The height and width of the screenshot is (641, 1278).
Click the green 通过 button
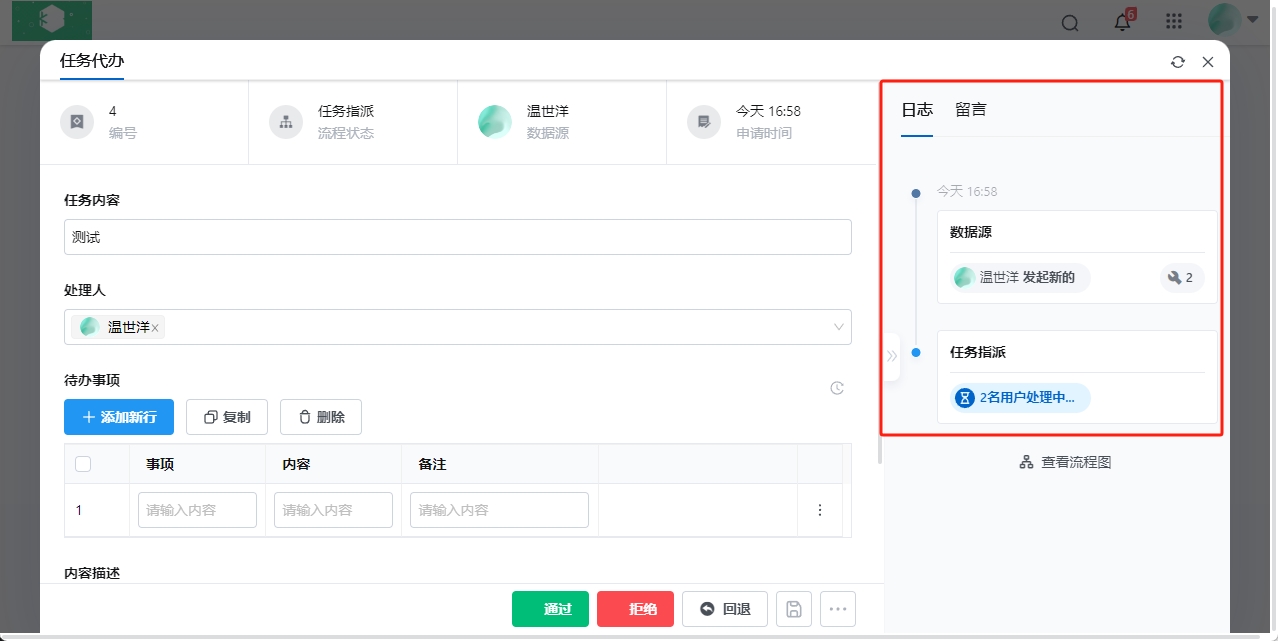tap(550, 609)
